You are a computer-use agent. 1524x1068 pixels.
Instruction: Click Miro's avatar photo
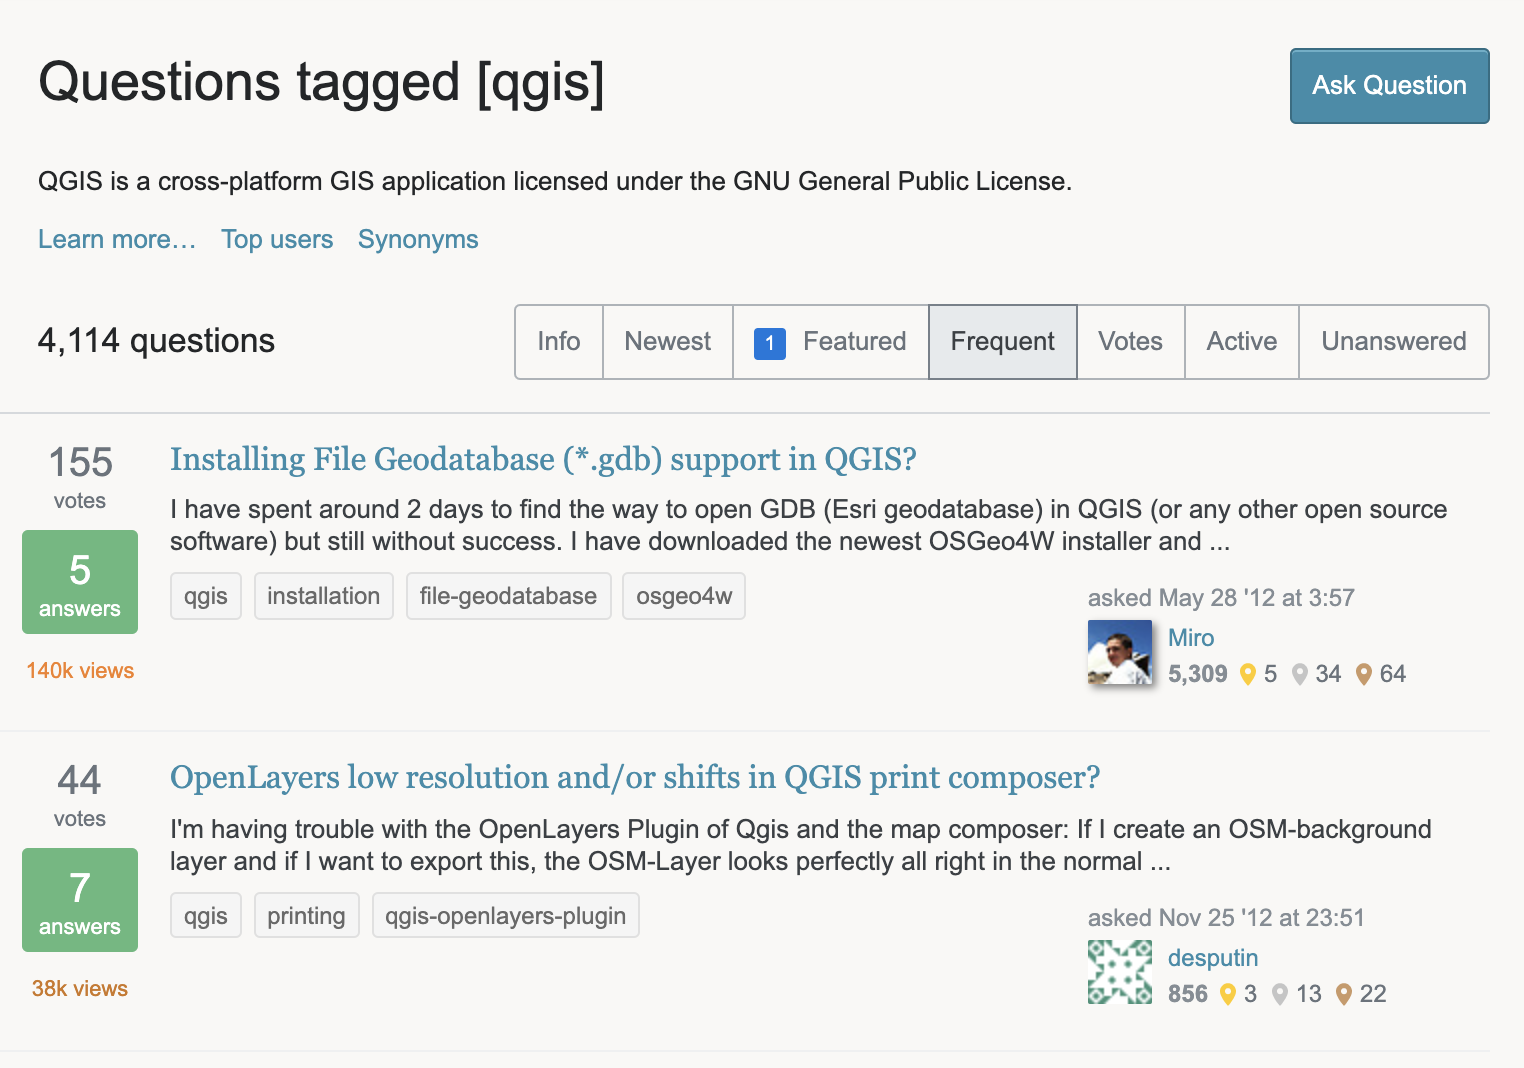[1120, 652]
